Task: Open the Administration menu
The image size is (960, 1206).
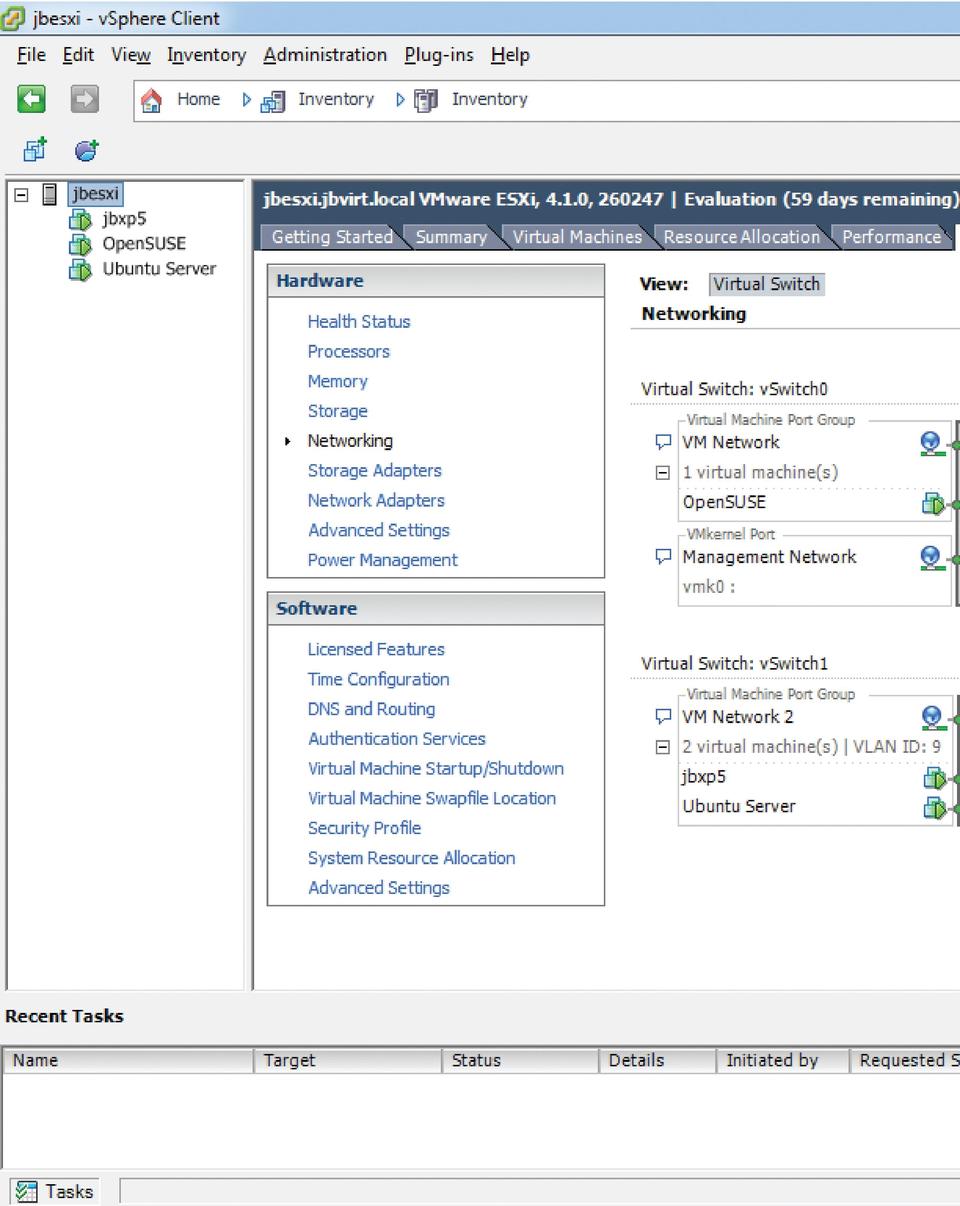Action: click(325, 55)
